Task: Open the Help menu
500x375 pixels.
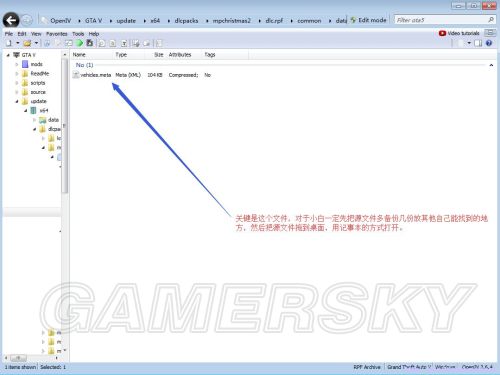Action: click(x=94, y=34)
